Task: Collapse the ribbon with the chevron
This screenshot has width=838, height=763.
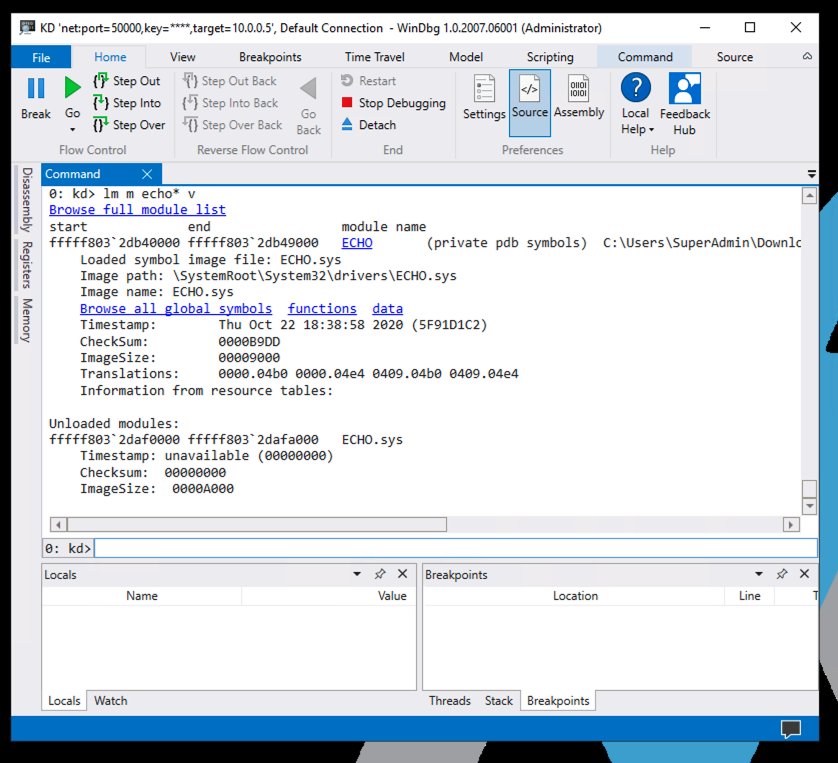Action: [x=808, y=57]
